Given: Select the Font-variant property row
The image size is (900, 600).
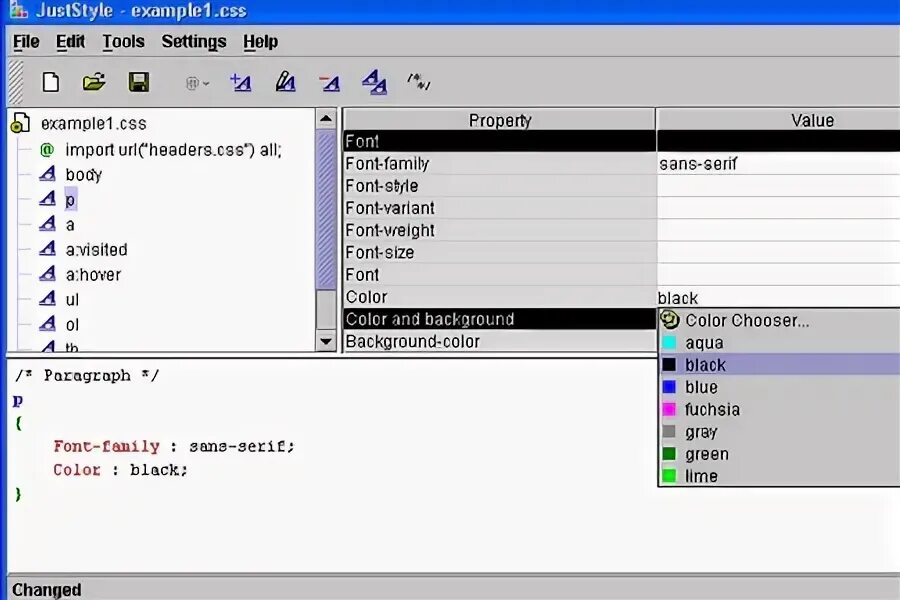Looking at the screenshot, I should (x=499, y=208).
